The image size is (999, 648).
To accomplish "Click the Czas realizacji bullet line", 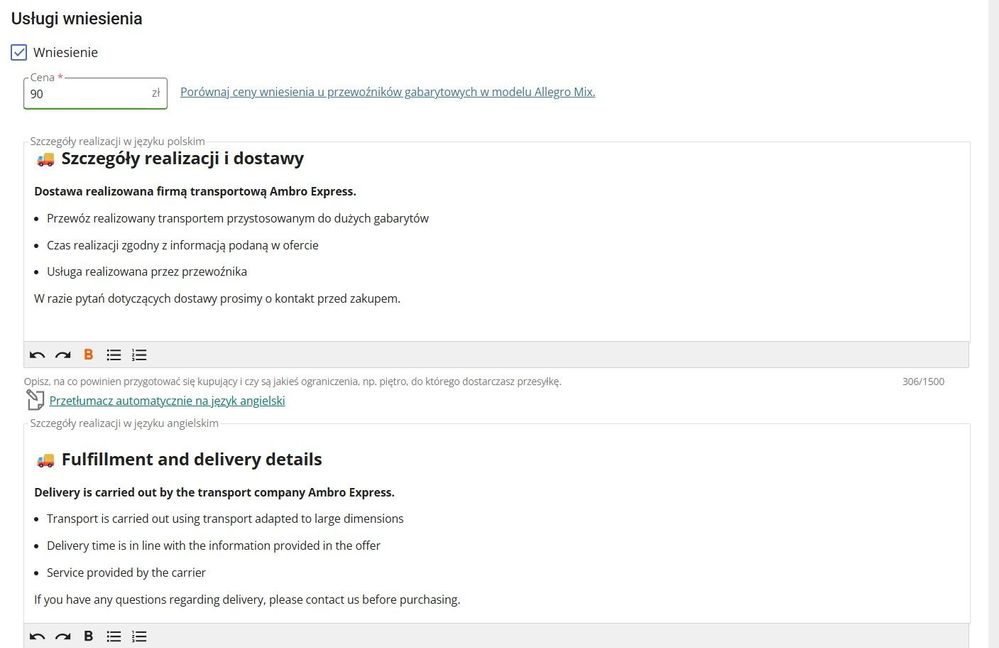I will click(x=182, y=245).
